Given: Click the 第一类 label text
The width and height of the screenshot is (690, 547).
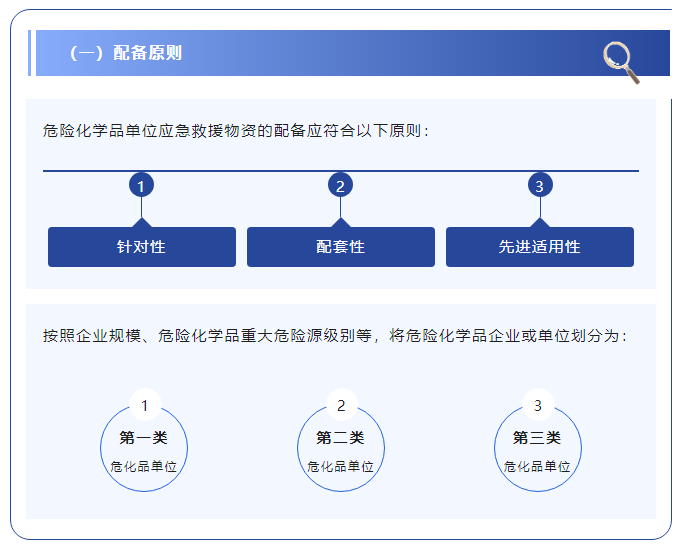Looking at the screenshot, I should (144, 438).
